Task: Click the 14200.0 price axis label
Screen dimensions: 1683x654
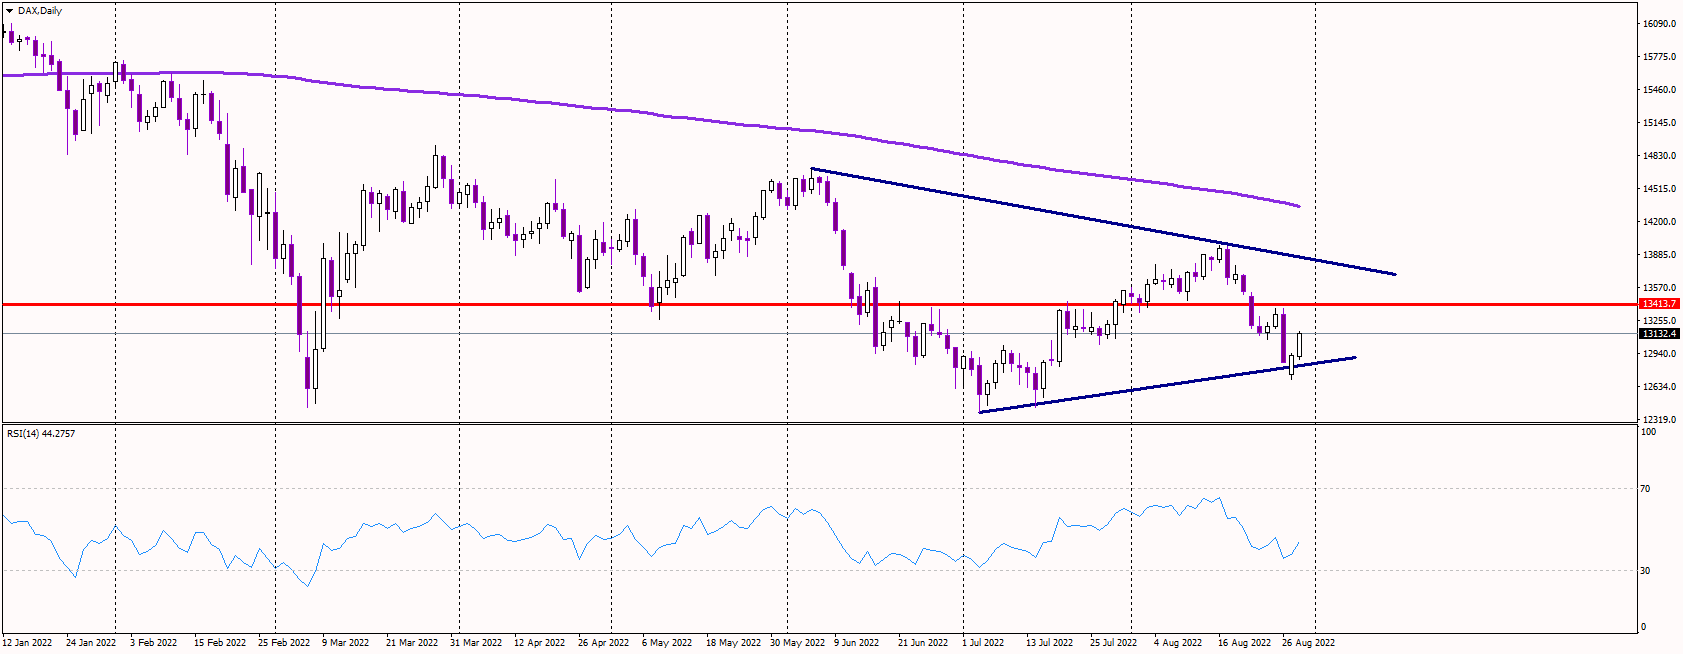Action: pyautogui.click(x=1659, y=222)
